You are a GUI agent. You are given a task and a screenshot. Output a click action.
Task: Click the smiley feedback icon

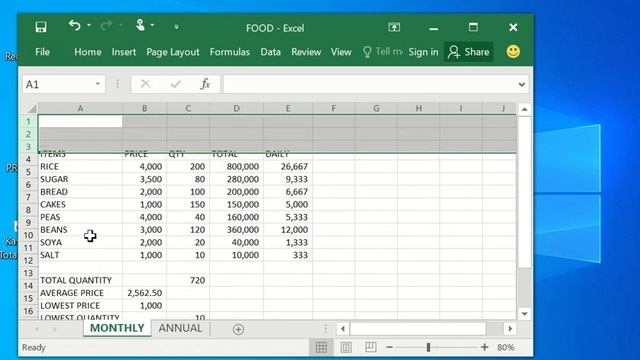tap(513, 51)
